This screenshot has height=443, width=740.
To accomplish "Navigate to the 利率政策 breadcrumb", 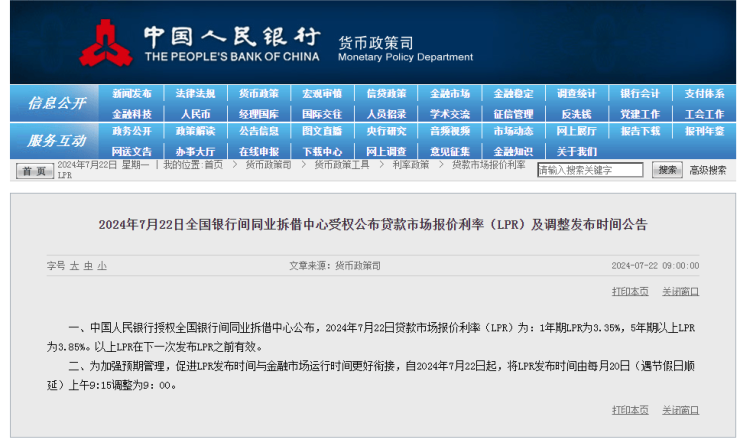I will click(x=410, y=164).
